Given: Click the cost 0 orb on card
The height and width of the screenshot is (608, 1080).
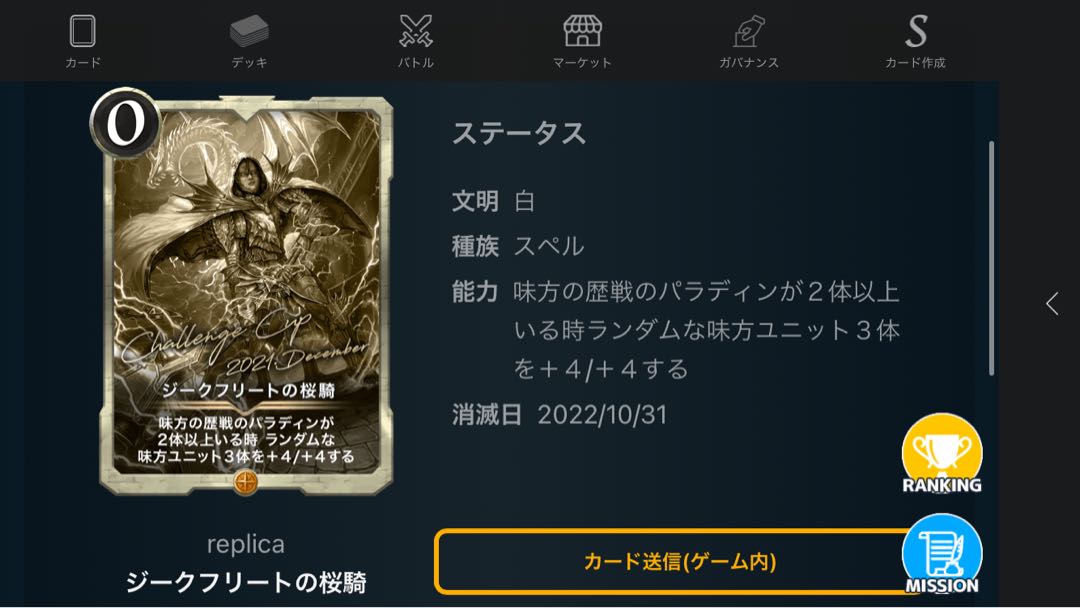Looking at the screenshot, I should tap(125, 123).
